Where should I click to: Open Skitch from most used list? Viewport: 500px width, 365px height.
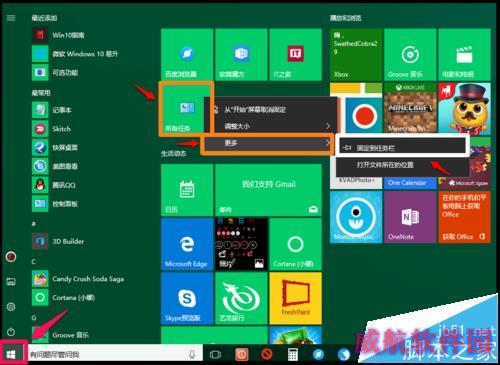[x=52, y=129]
